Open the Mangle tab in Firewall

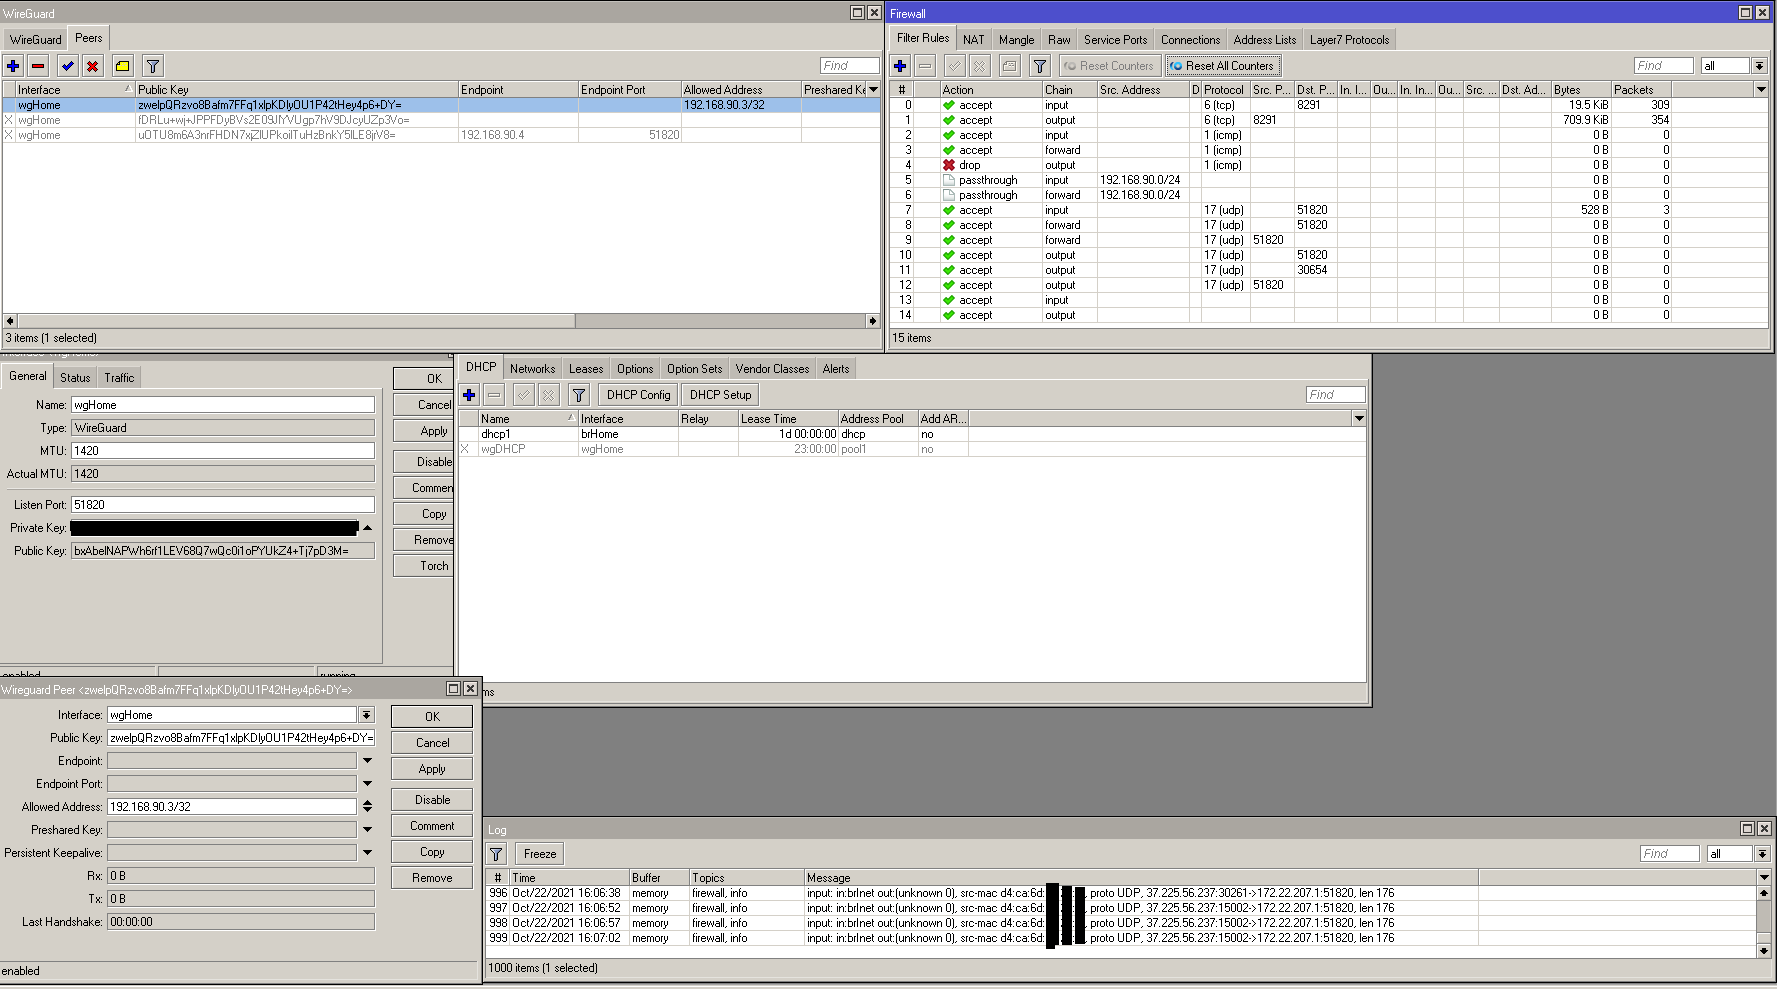coord(1017,40)
